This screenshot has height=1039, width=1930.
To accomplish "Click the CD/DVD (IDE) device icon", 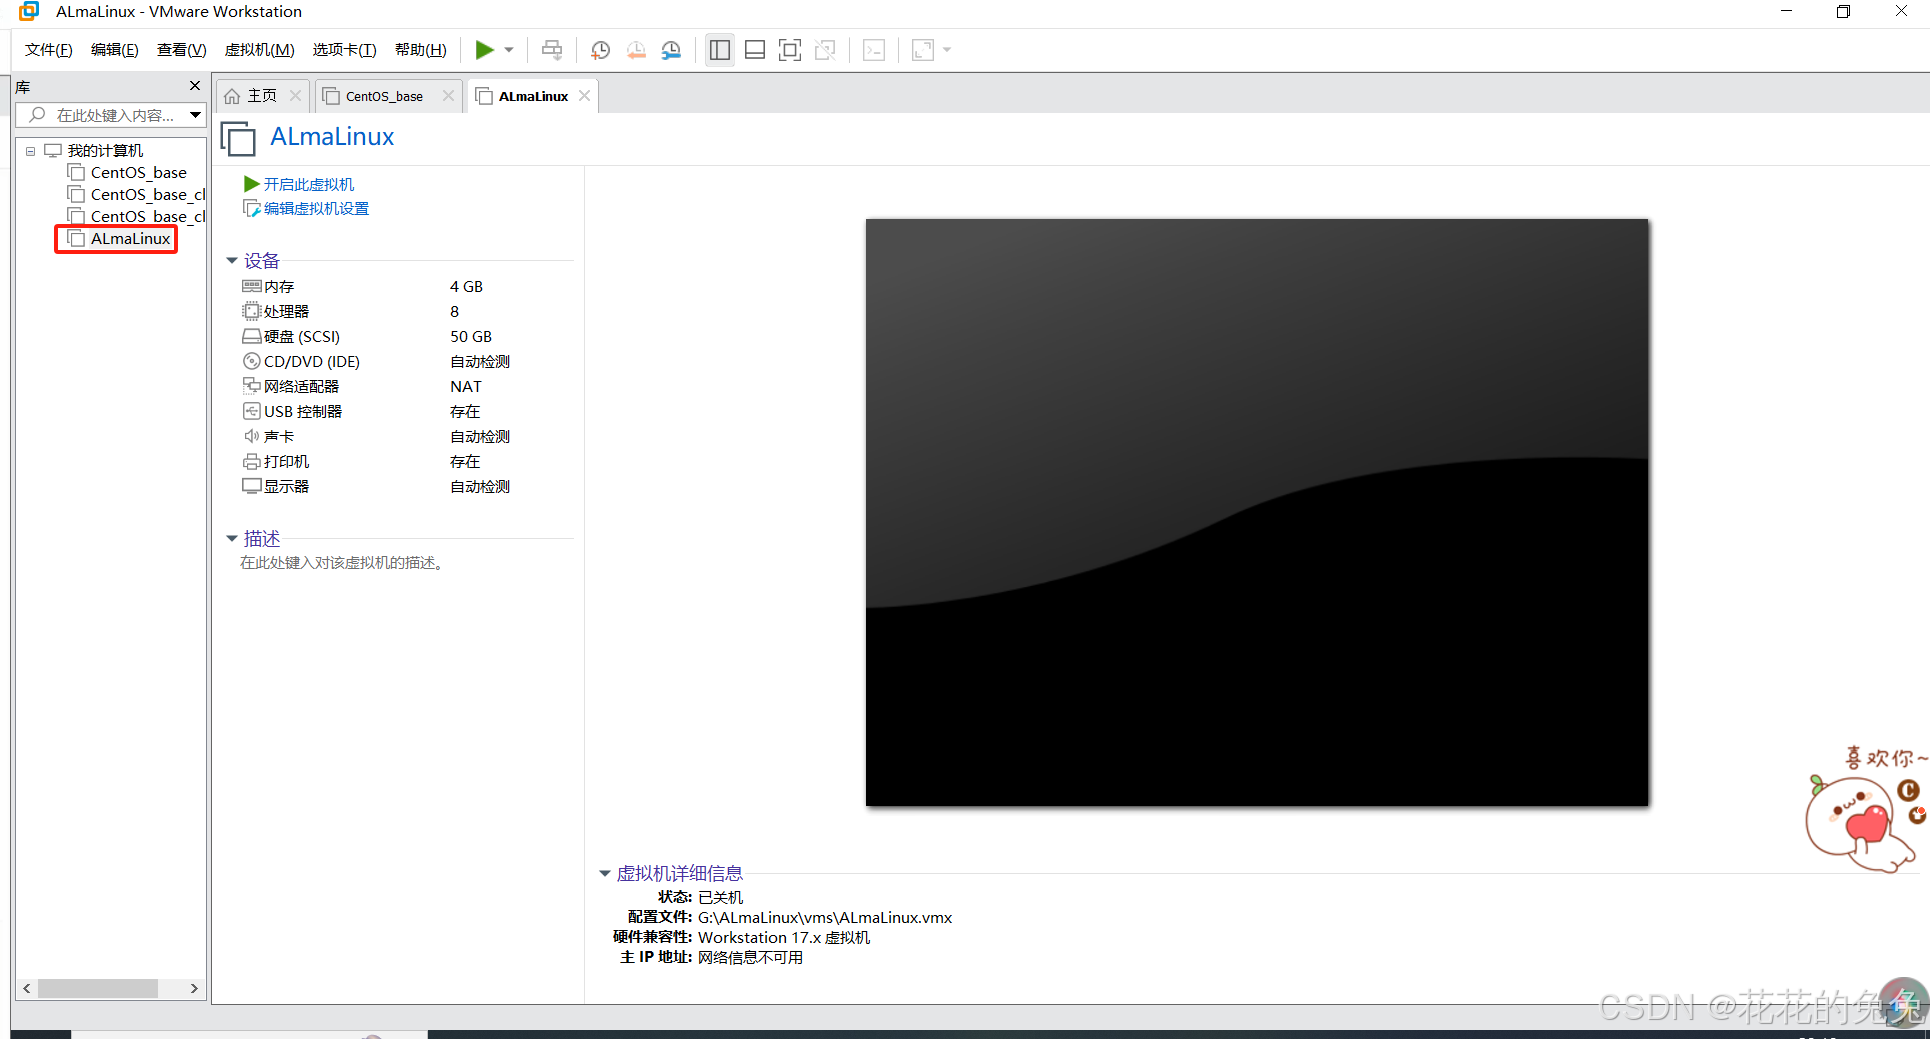I will (252, 361).
